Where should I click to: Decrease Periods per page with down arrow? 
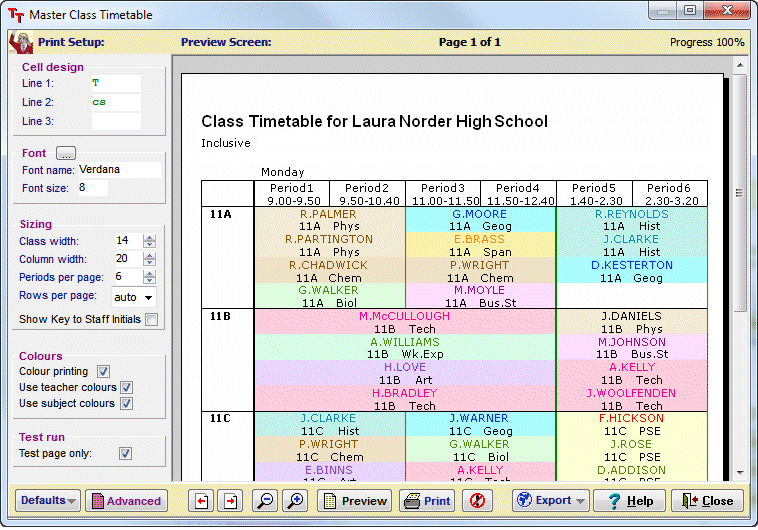pos(149,280)
